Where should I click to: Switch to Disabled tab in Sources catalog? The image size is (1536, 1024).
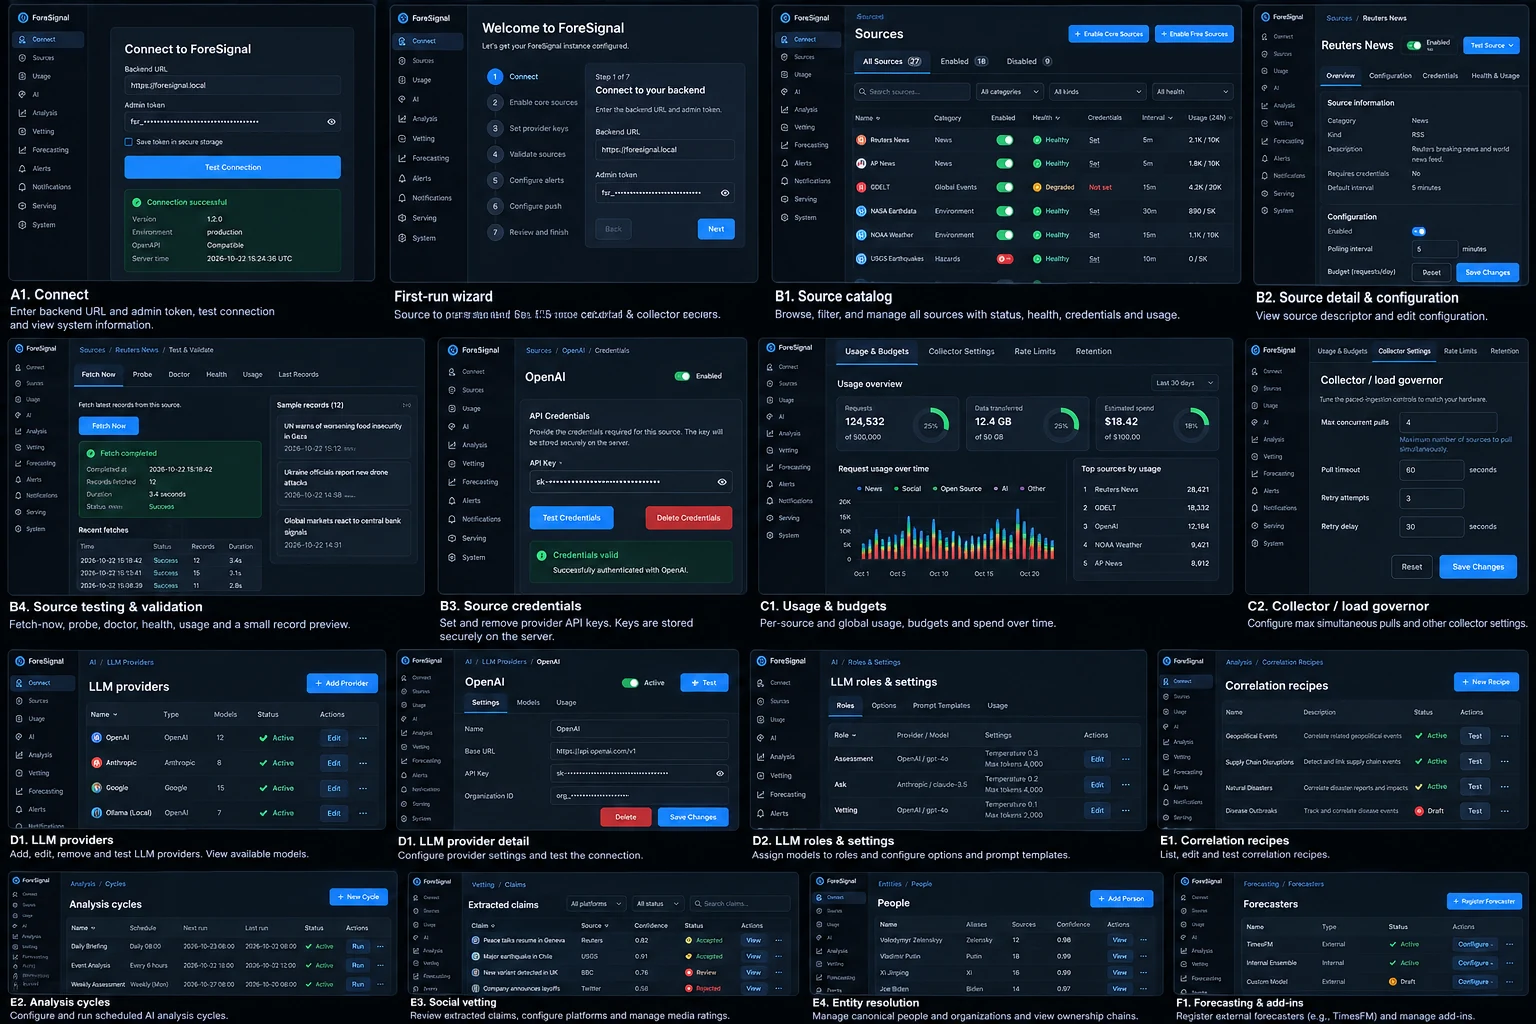[x=1029, y=61]
